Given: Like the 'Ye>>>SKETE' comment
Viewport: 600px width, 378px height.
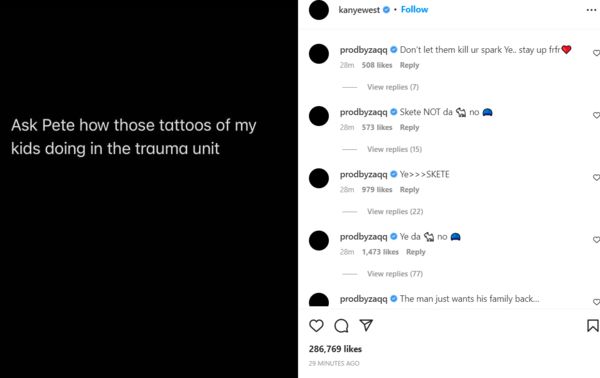Looking at the screenshot, I should pyautogui.click(x=596, y=178).
